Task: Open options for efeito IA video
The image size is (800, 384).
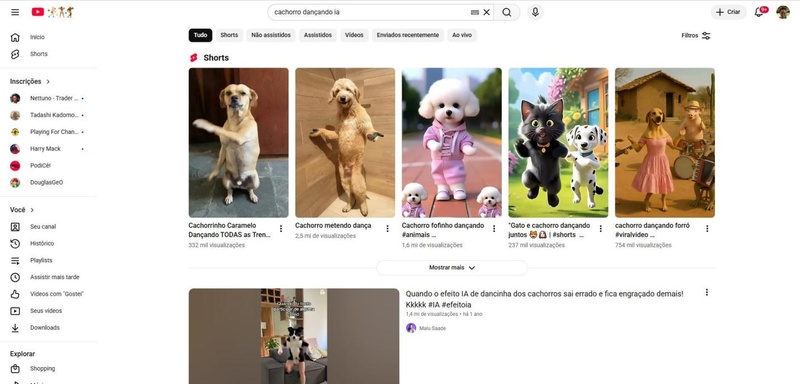Action: (x=707, y=292)
